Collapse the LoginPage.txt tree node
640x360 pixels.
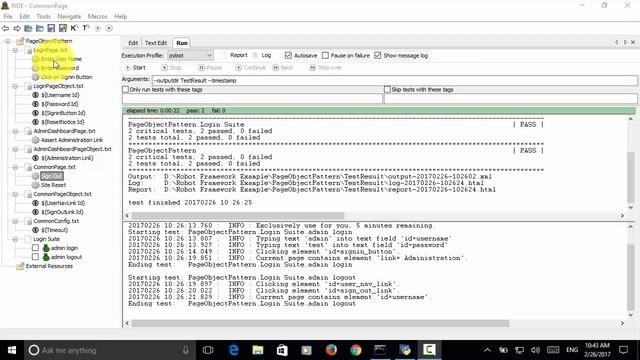tap(16, 50)
